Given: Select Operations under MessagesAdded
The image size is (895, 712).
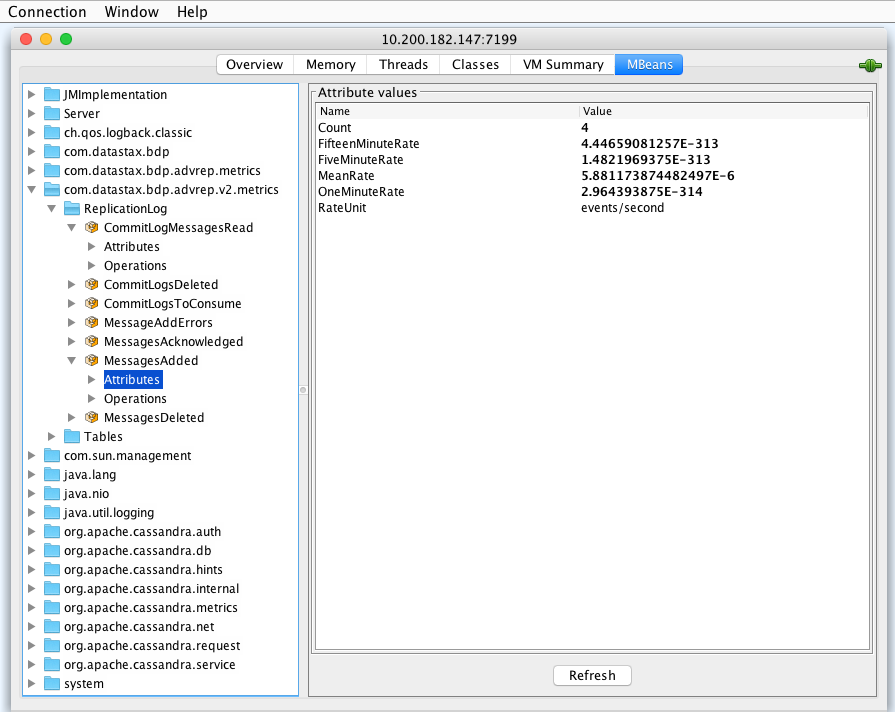Looking at the screenshot, I should click(x=135, y=398).
